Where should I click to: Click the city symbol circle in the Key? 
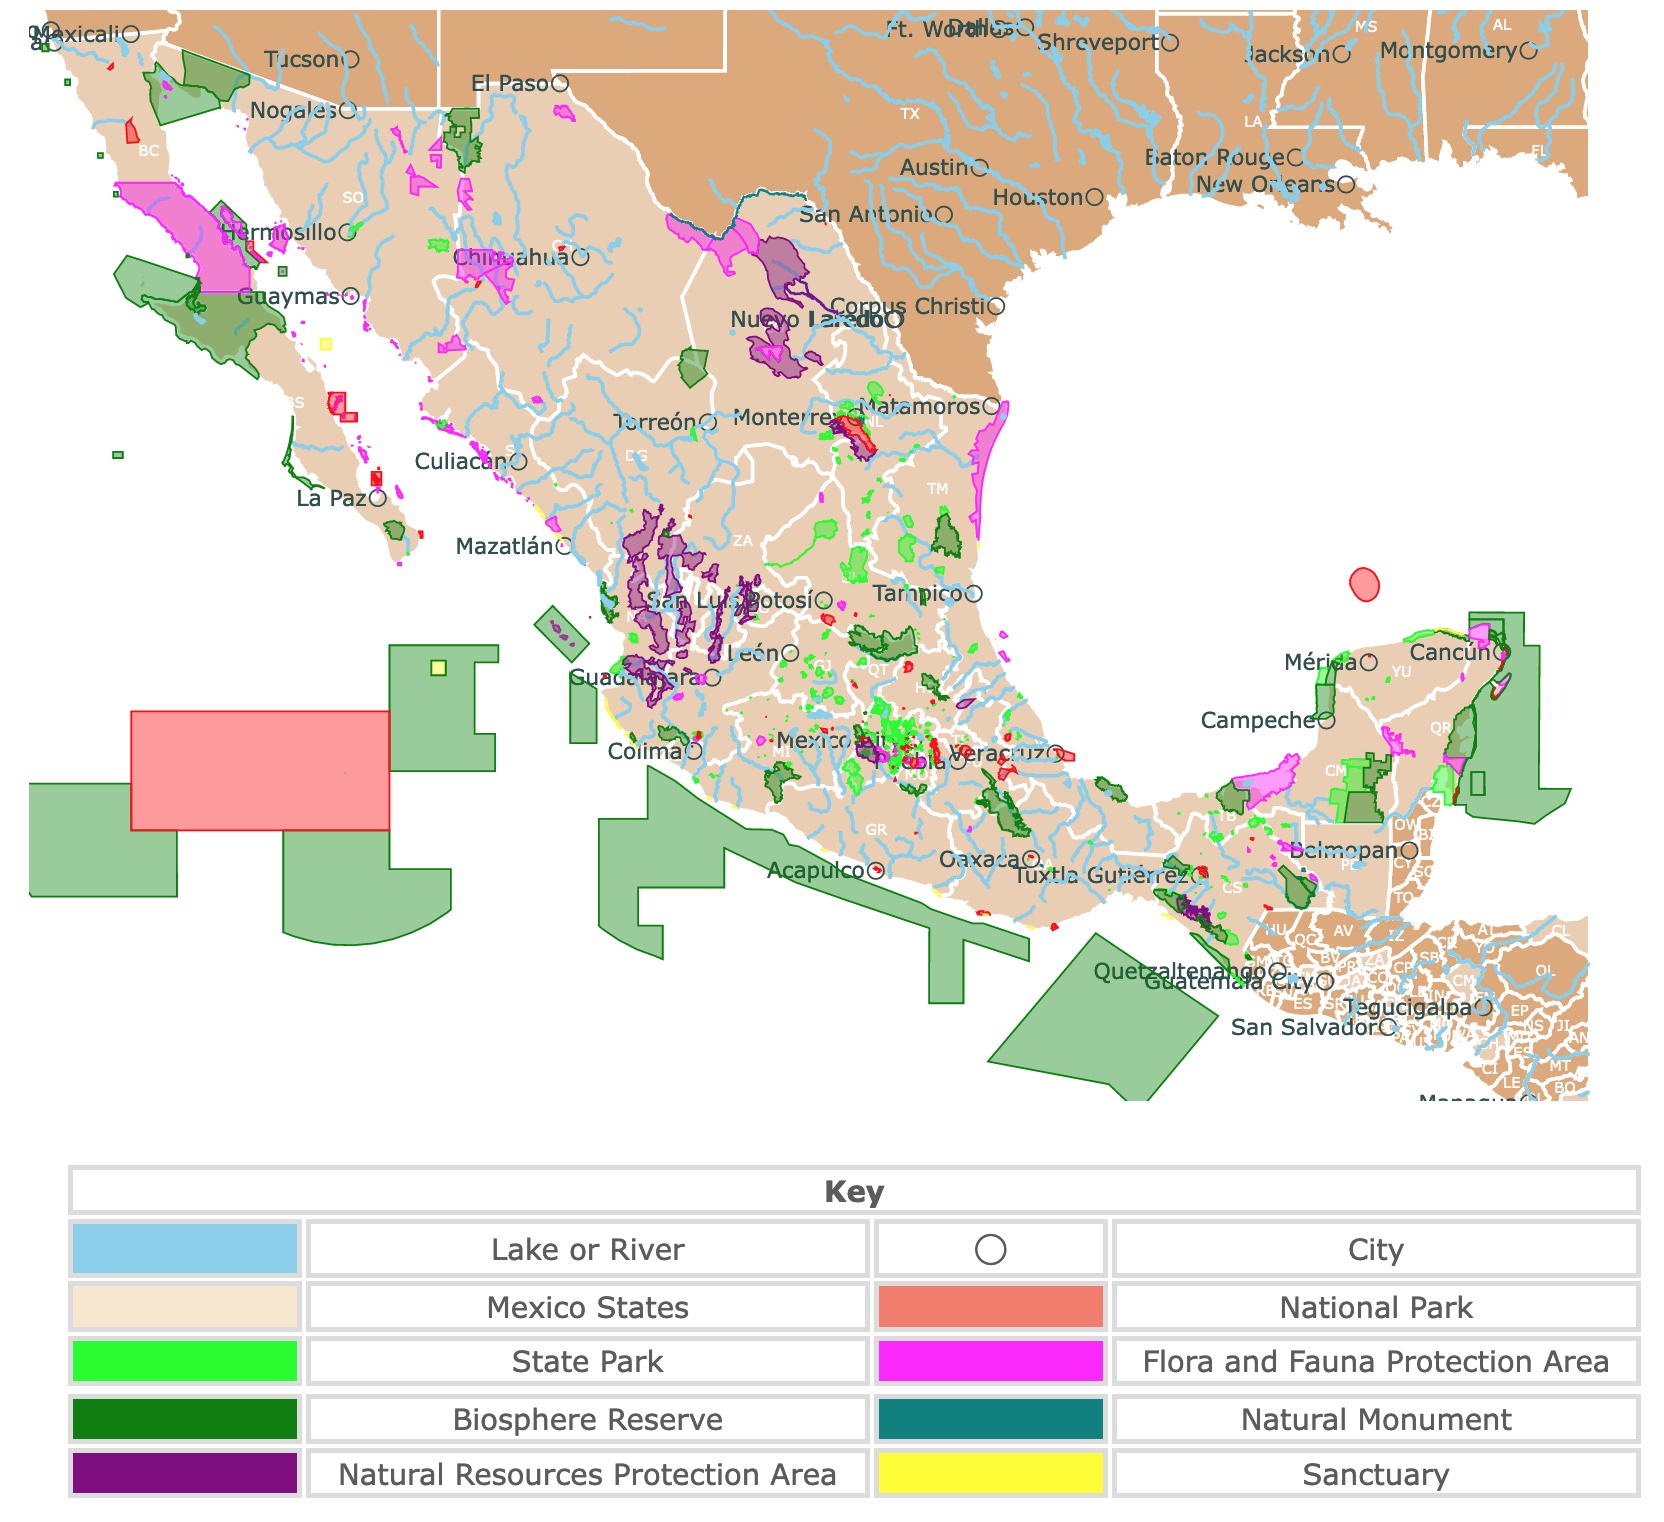989,1250
